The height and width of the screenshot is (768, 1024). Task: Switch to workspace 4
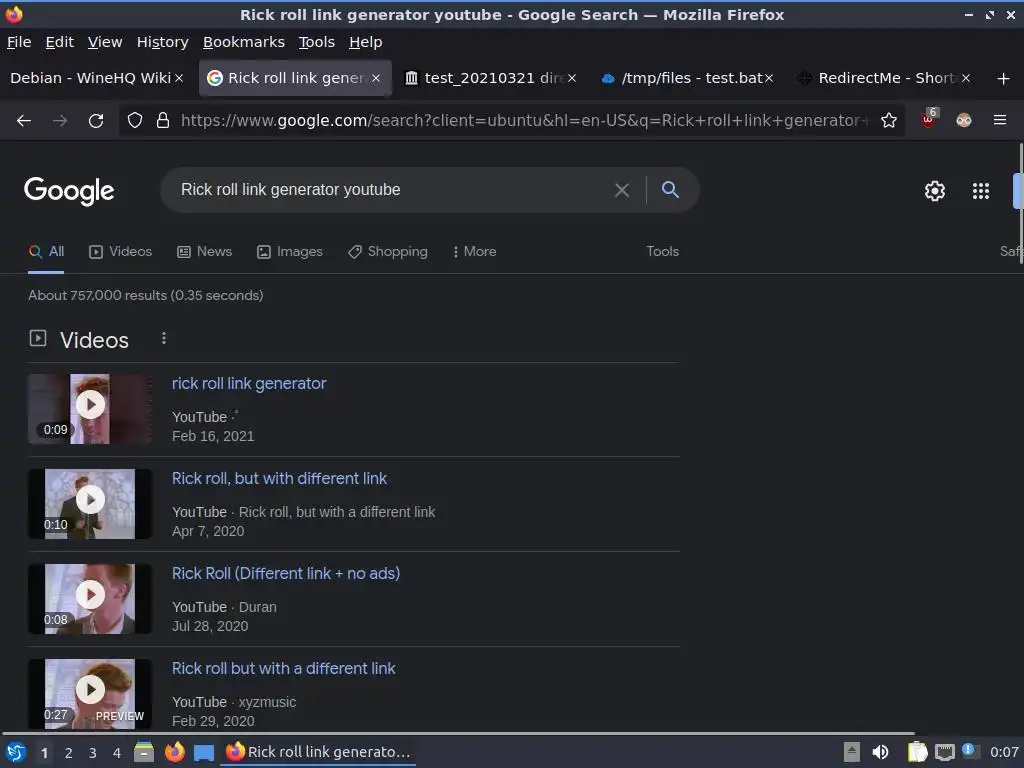click(117, 753)
